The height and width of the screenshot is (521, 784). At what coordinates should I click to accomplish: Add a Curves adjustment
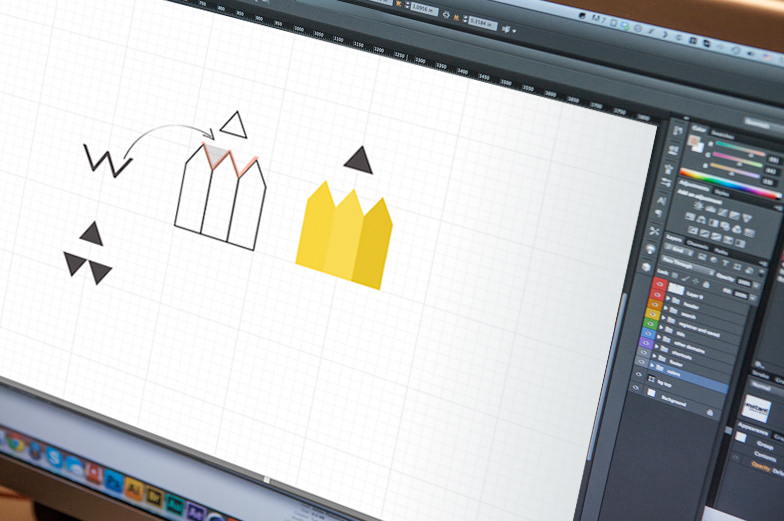(x=722, y=212)
